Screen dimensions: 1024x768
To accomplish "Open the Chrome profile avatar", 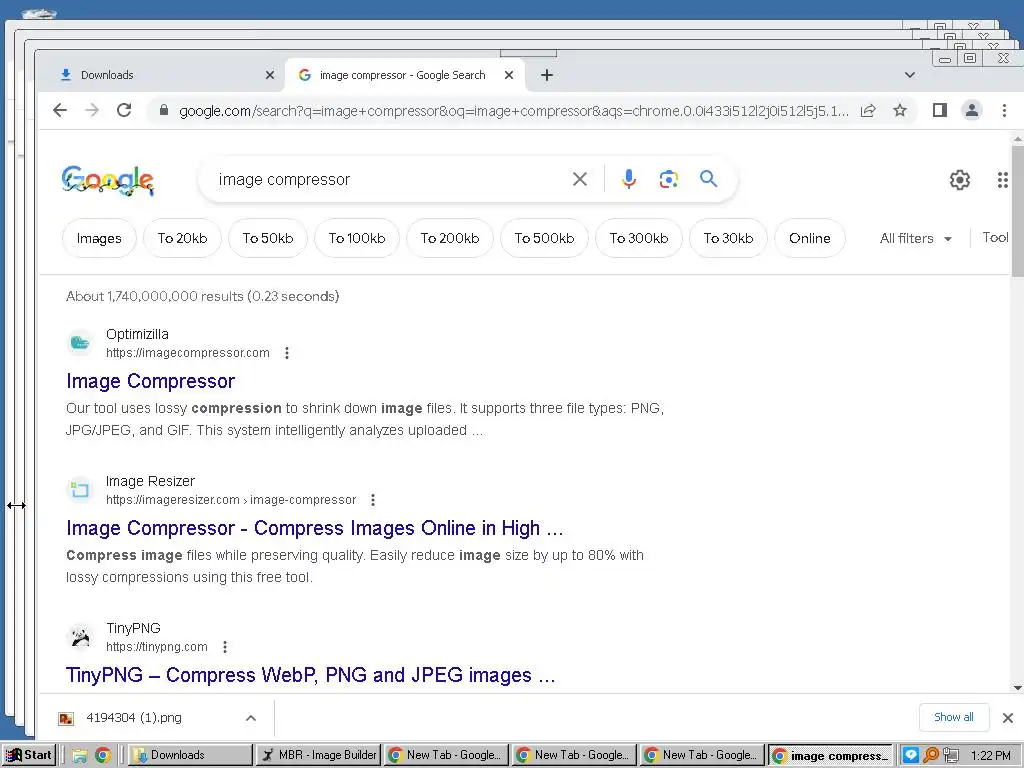I will click(x=972, y=110).
